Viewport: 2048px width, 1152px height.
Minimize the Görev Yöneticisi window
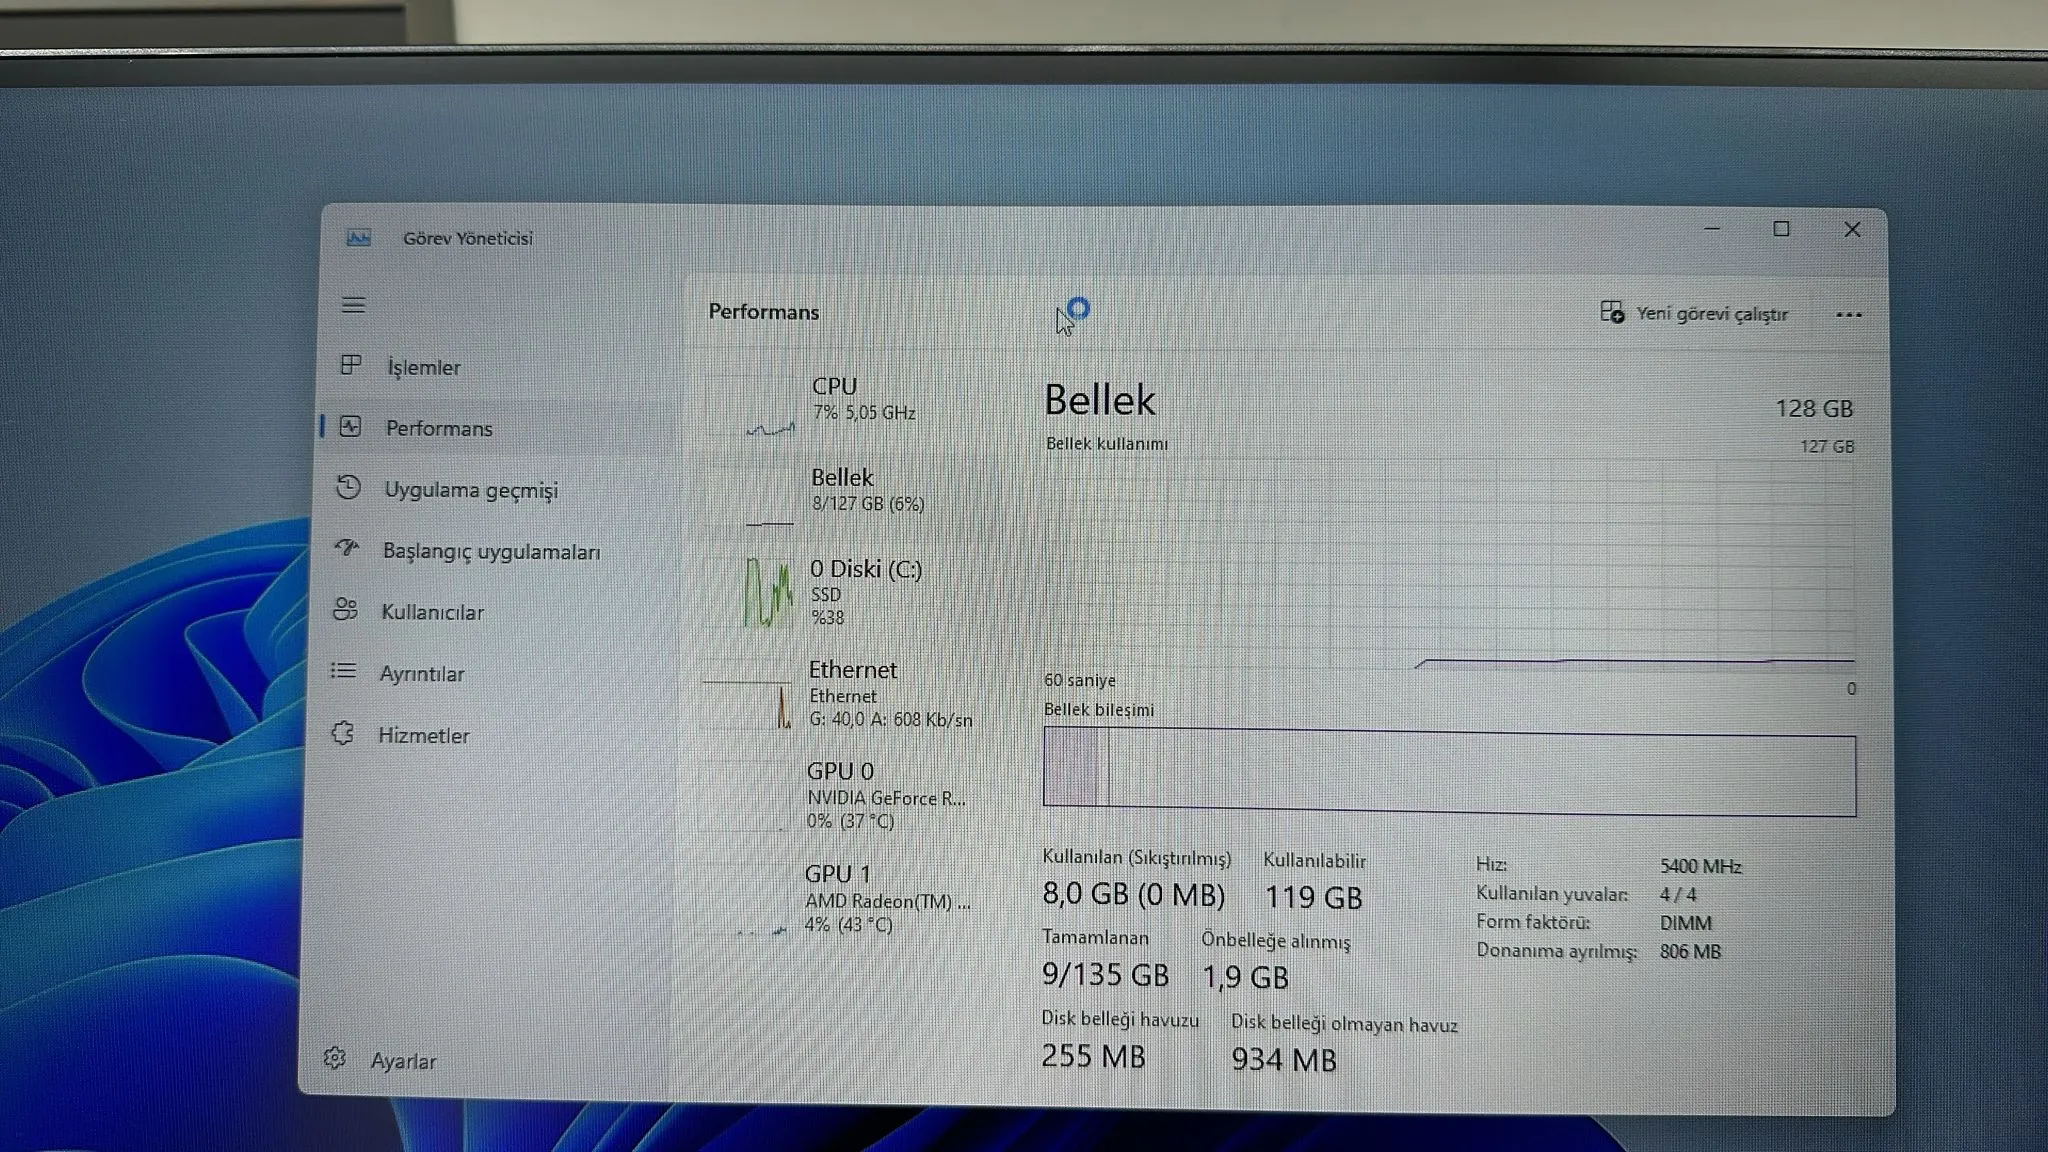(1712, 229)
